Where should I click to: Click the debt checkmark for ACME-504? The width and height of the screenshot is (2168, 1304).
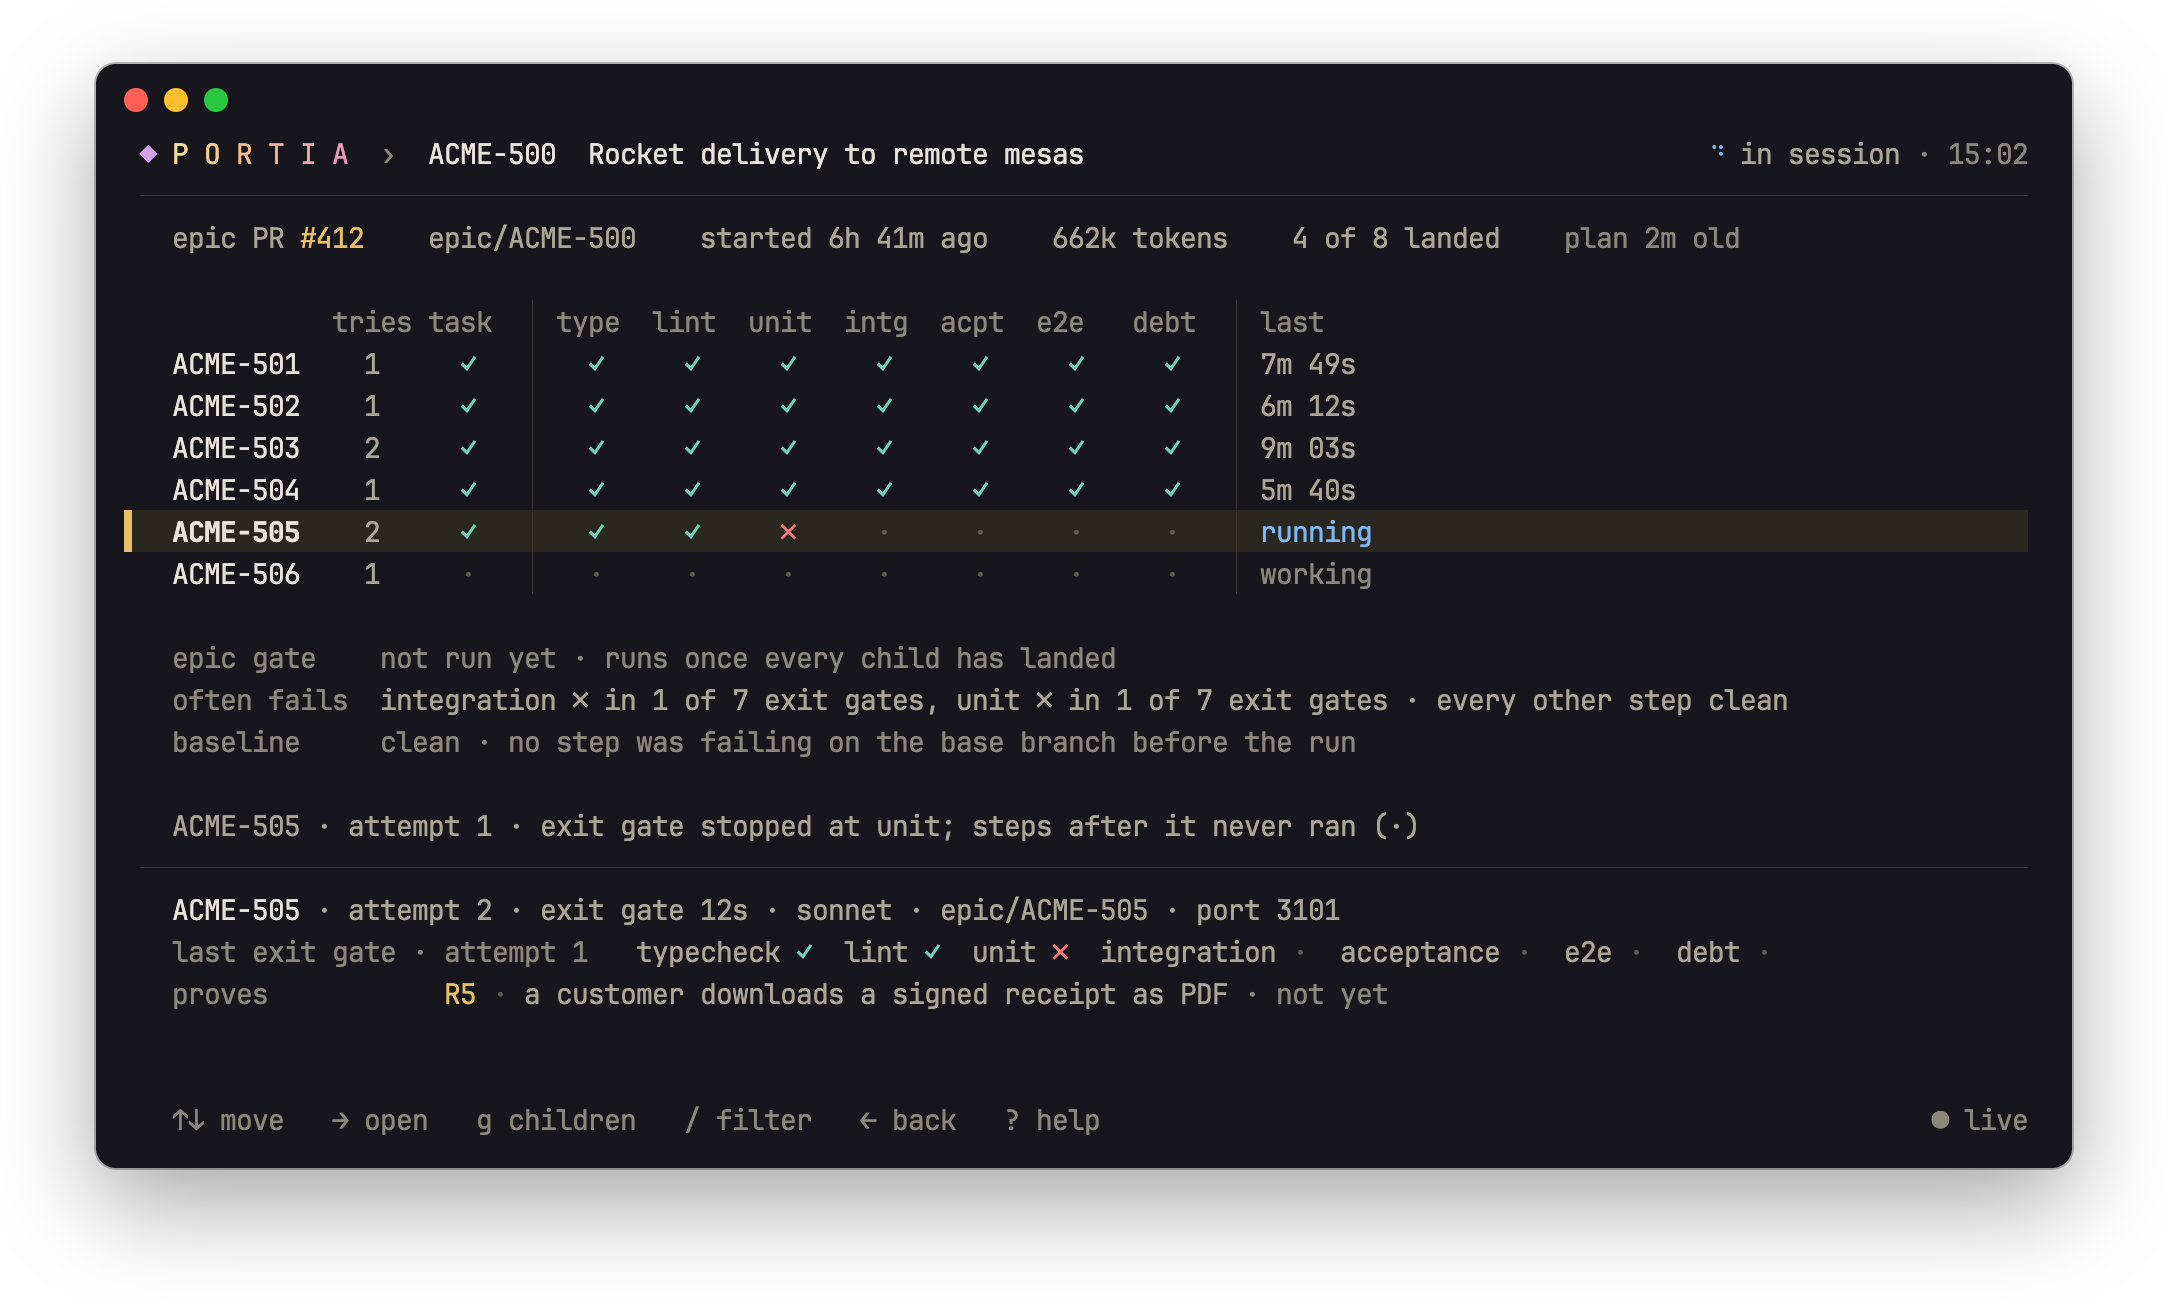[x=1172, y=490]
